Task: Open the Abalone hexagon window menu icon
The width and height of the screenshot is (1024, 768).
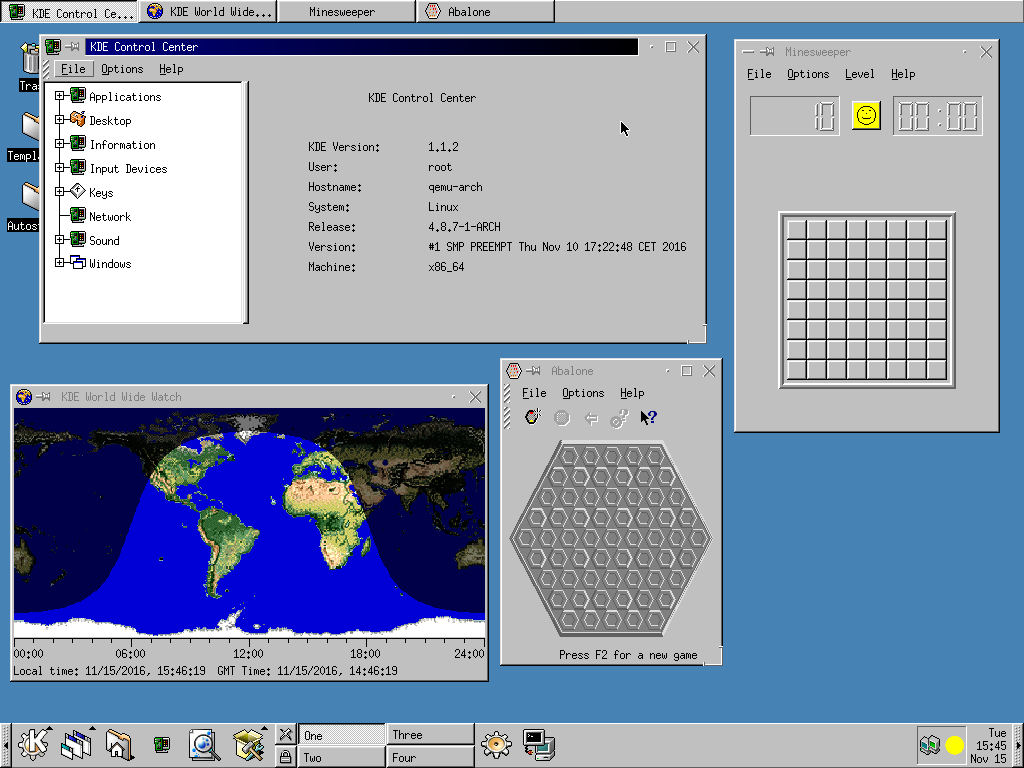Action: click(x=514, y=370)
